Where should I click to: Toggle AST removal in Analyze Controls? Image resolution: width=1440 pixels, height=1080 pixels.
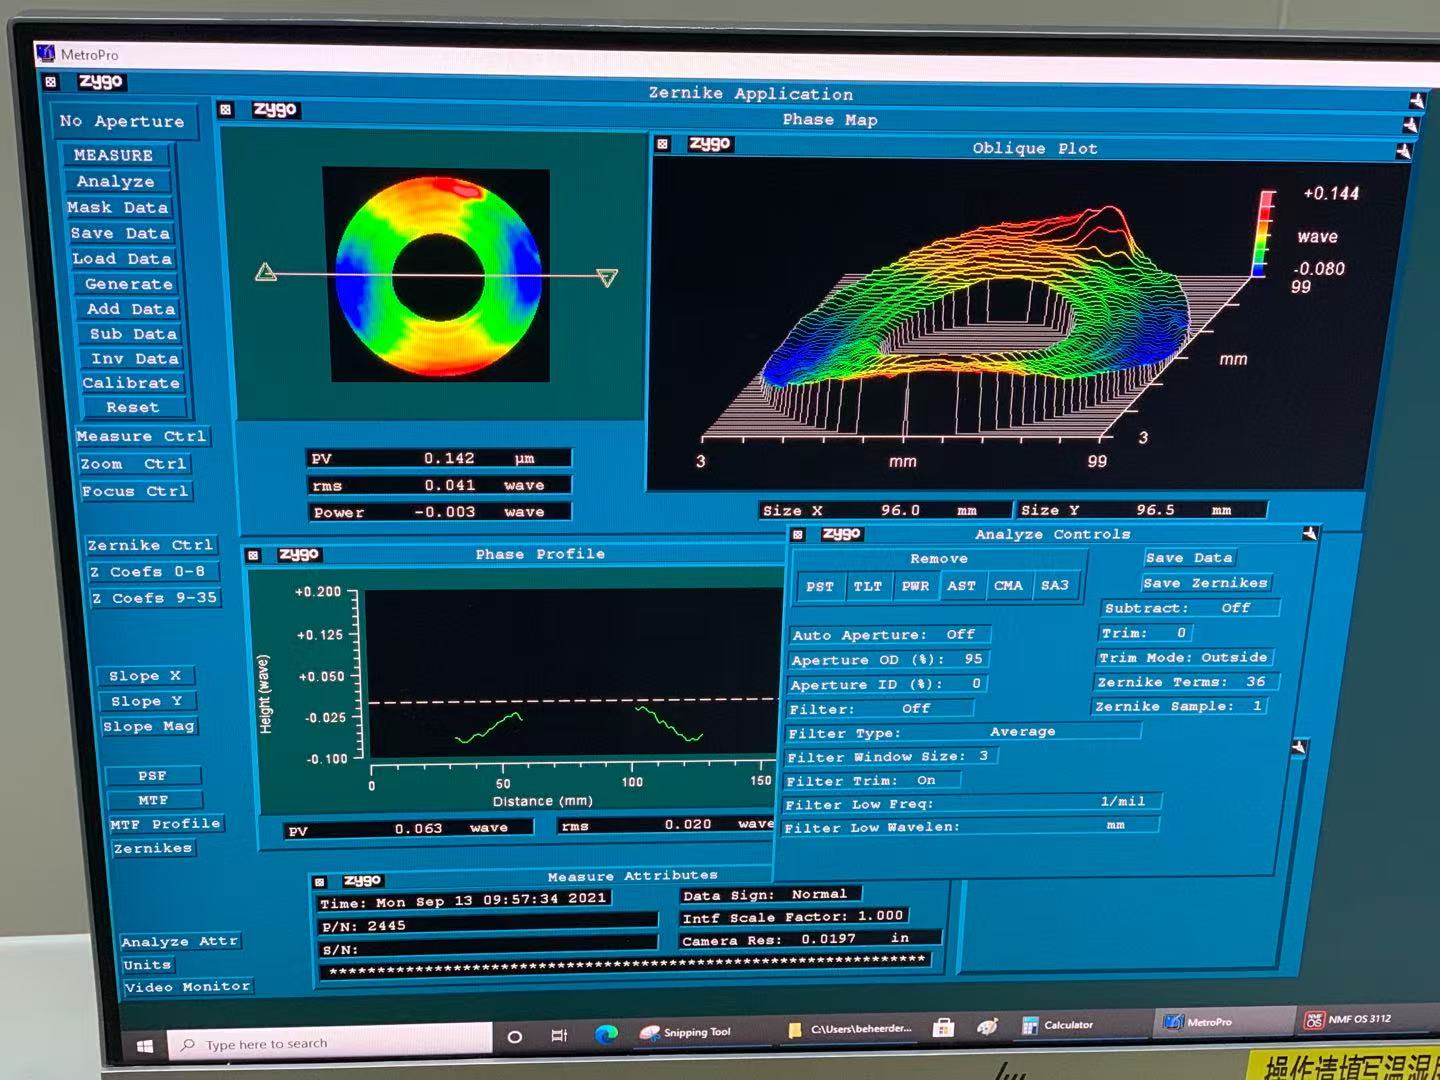962,586
